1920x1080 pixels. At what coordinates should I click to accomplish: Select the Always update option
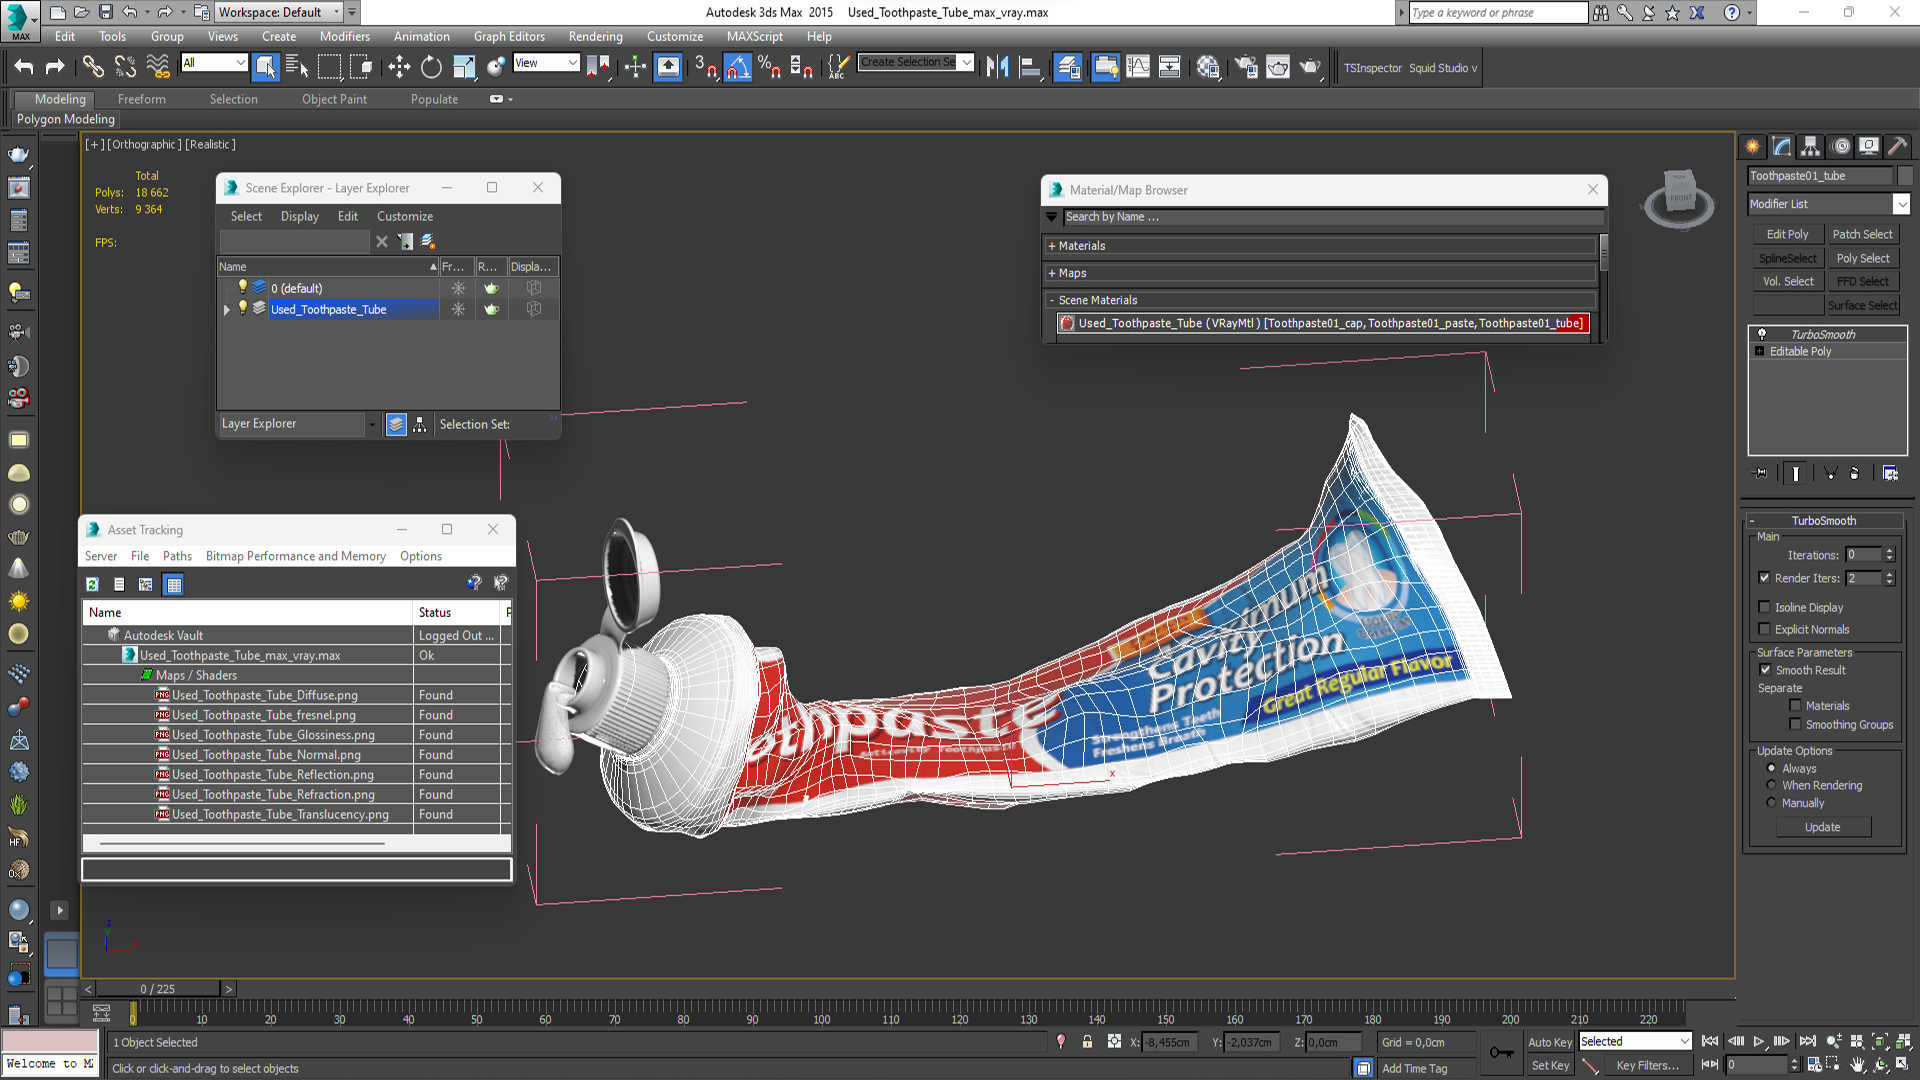click(1771, 768)
